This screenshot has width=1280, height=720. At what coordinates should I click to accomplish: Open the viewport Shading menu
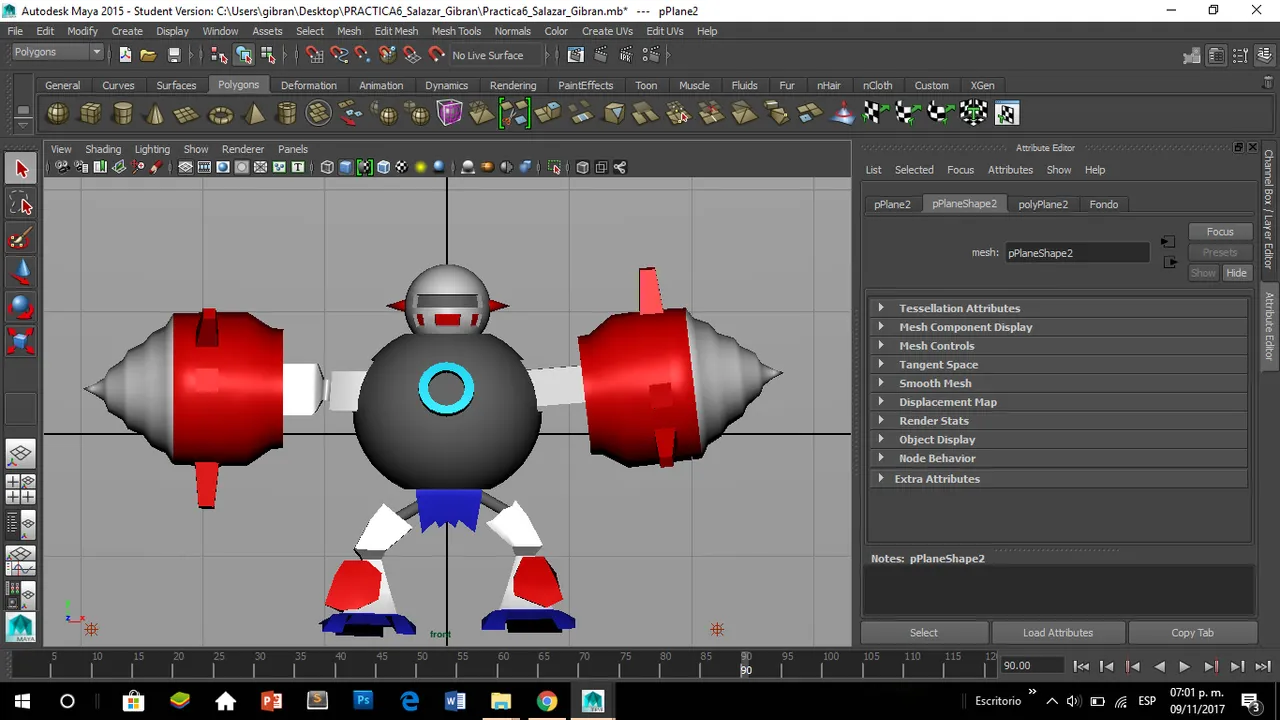click(103, 149)
